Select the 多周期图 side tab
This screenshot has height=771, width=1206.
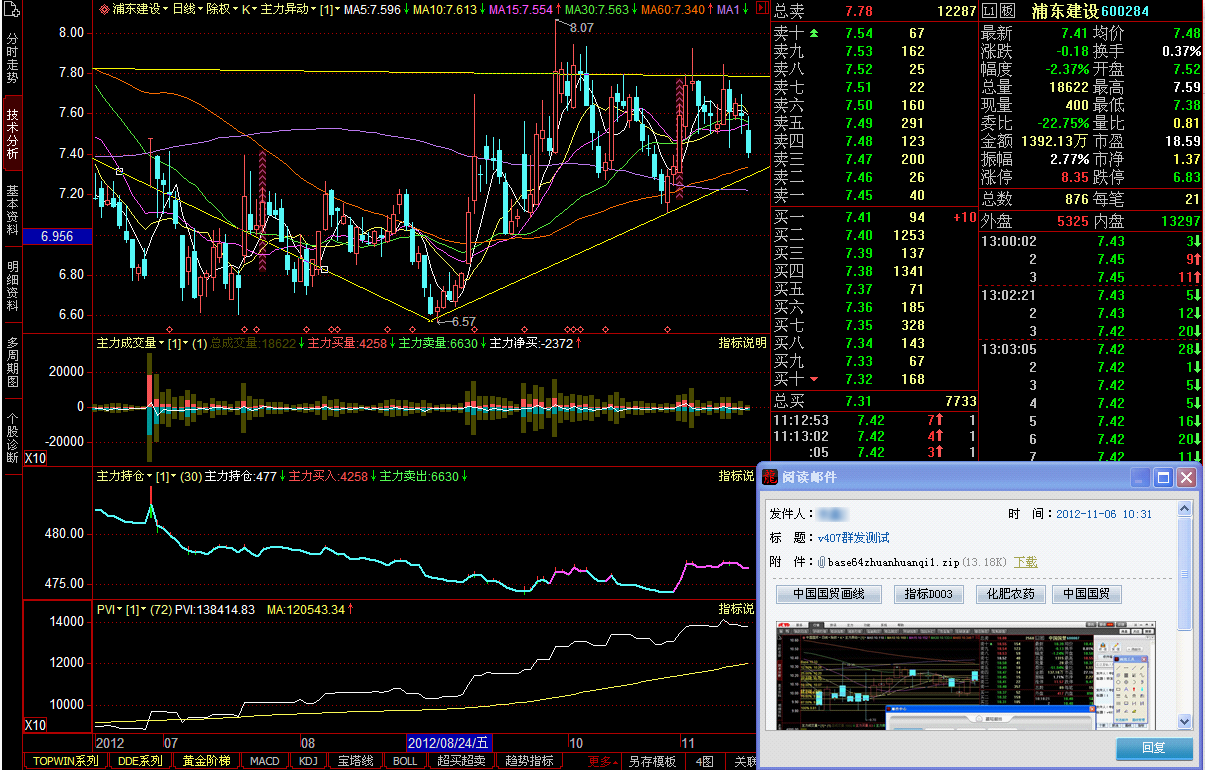[12, 363]
